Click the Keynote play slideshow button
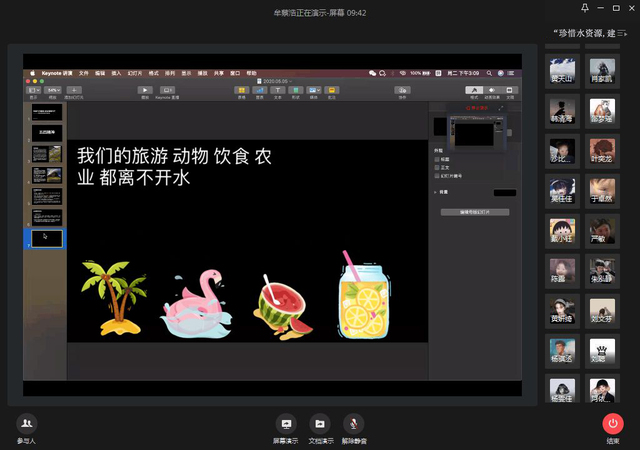Image resolution: width=640 pixels, height=450 pixels. tap(145, 90)
